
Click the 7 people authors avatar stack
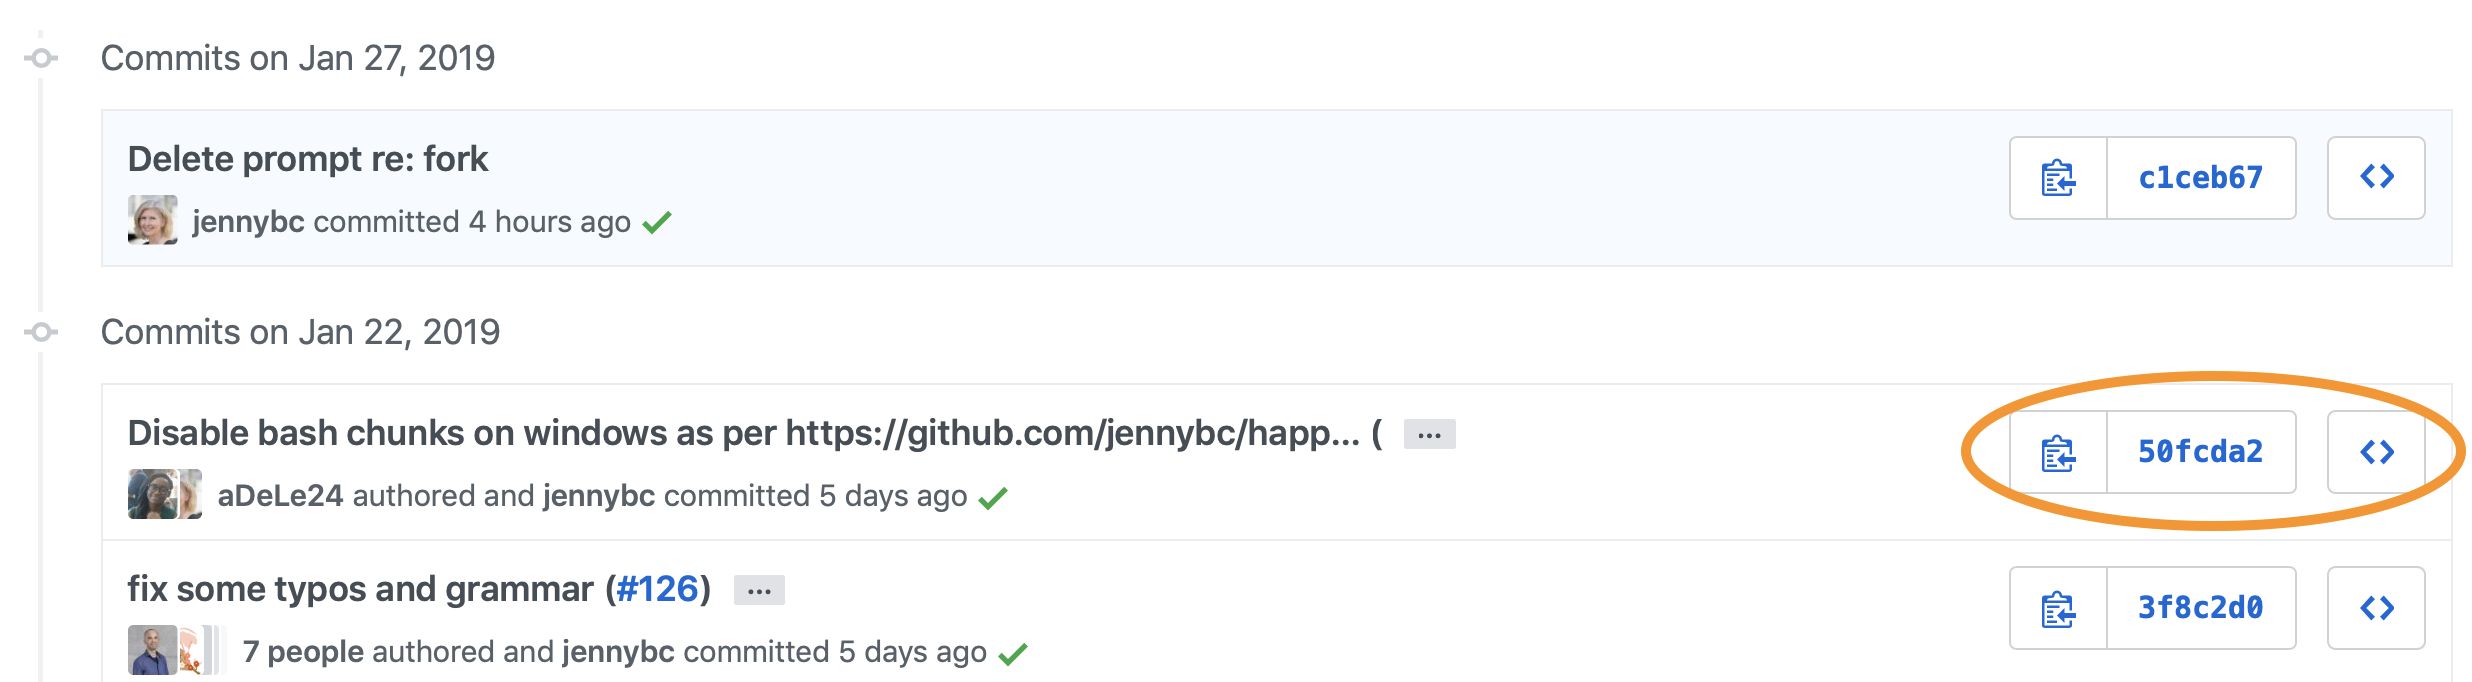click(x=175, y=651)
